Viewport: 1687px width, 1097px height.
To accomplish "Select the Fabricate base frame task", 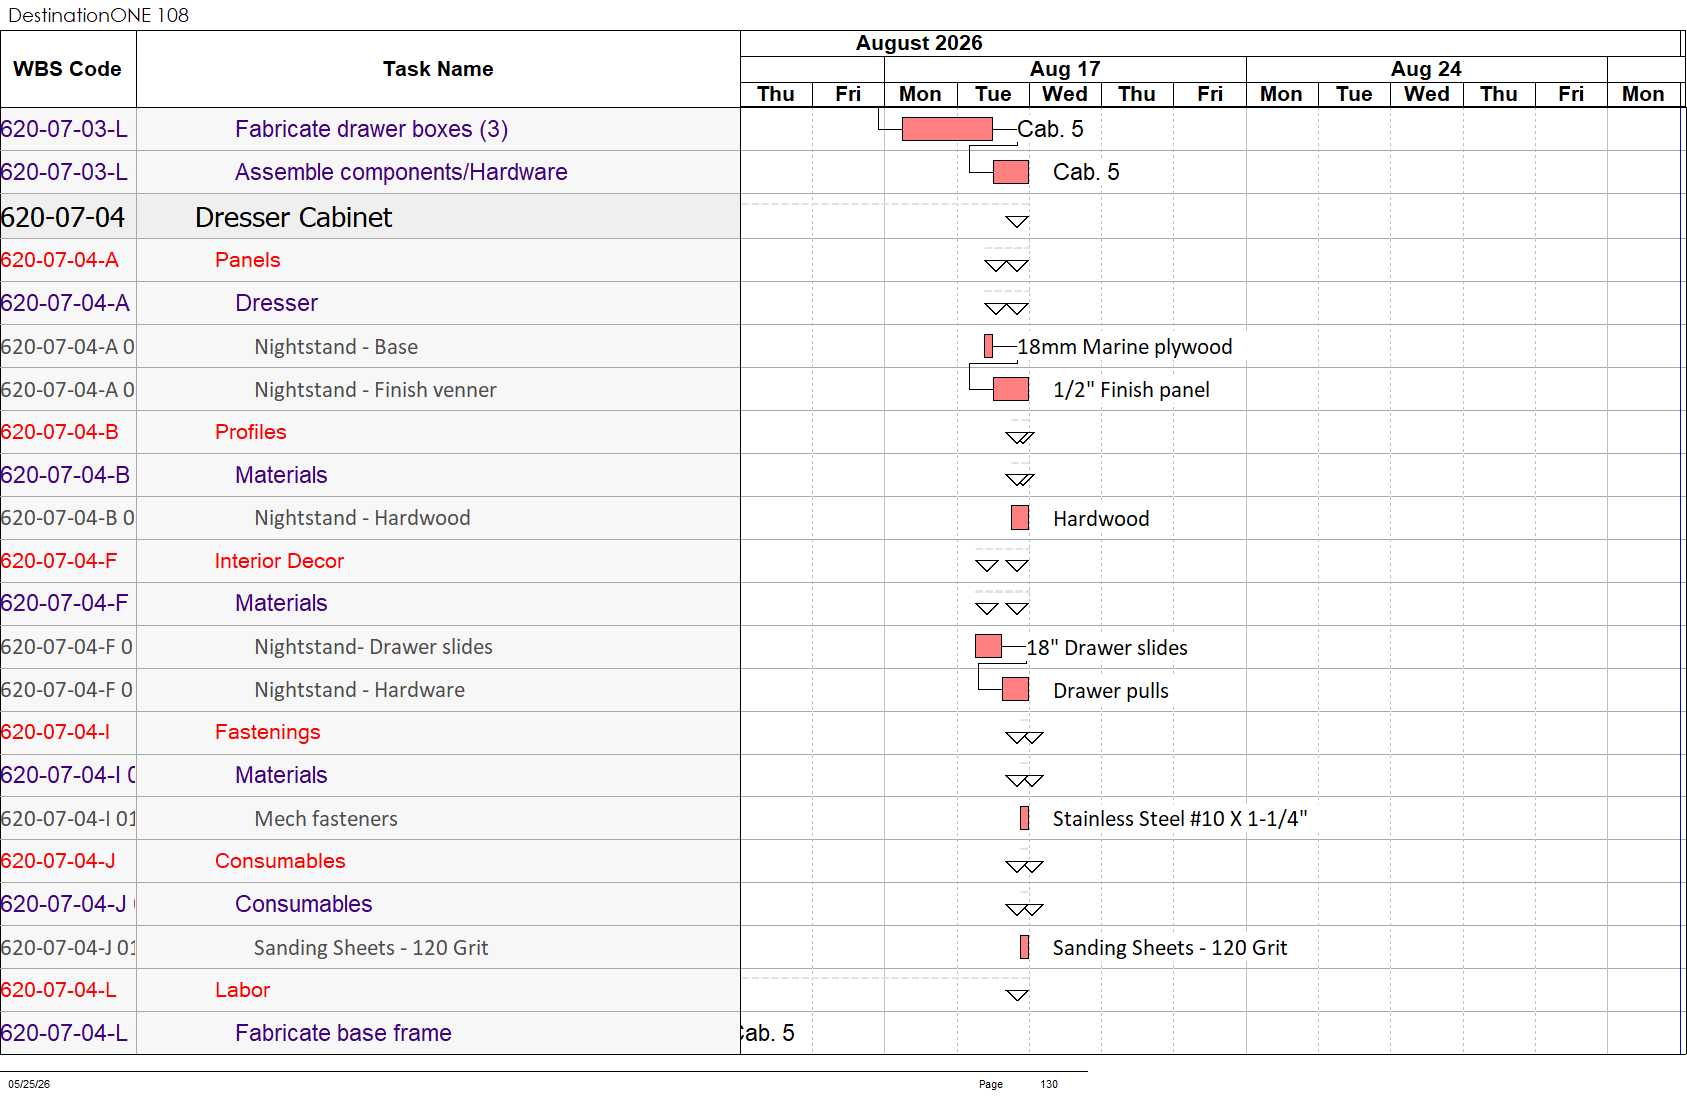I will 343,1033.
